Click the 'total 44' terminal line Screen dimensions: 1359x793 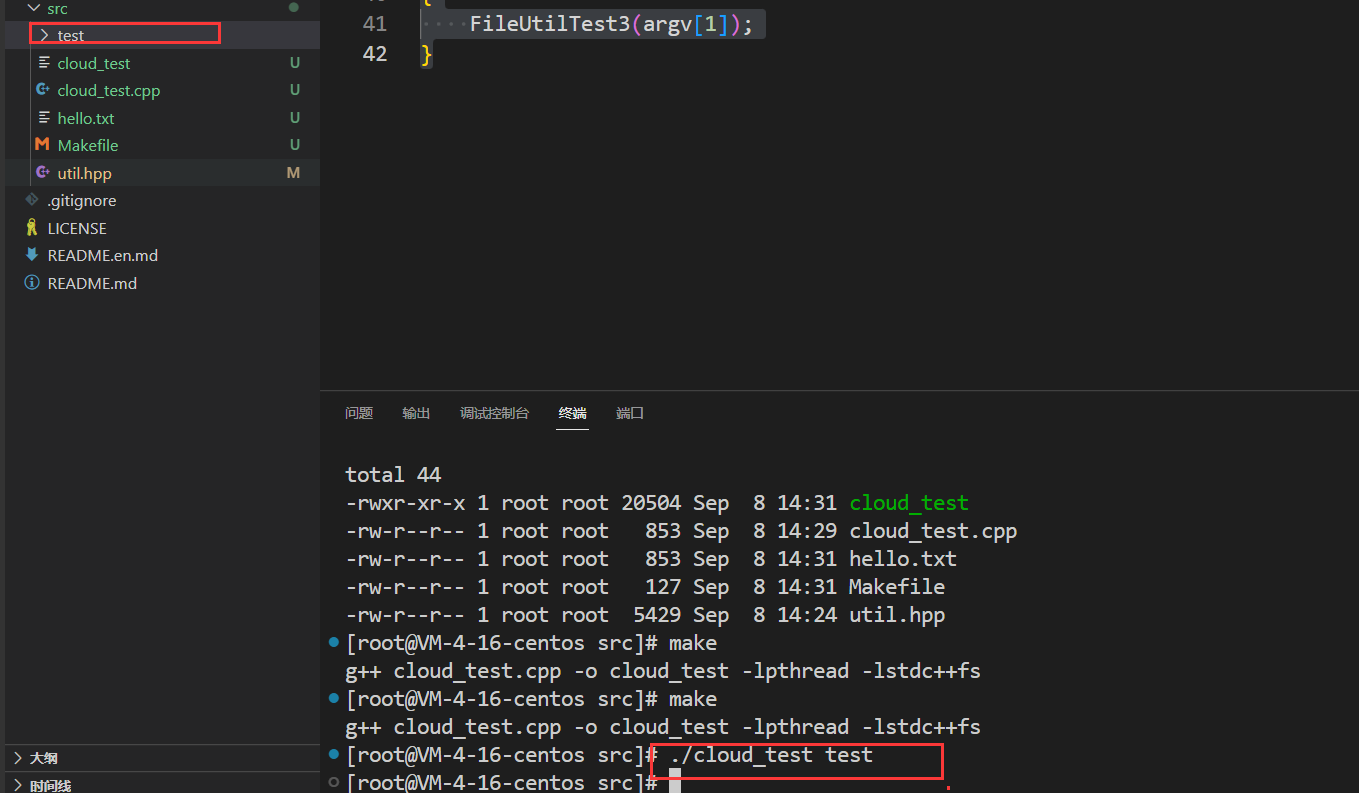pyautogui.click(x=393, y=475)
